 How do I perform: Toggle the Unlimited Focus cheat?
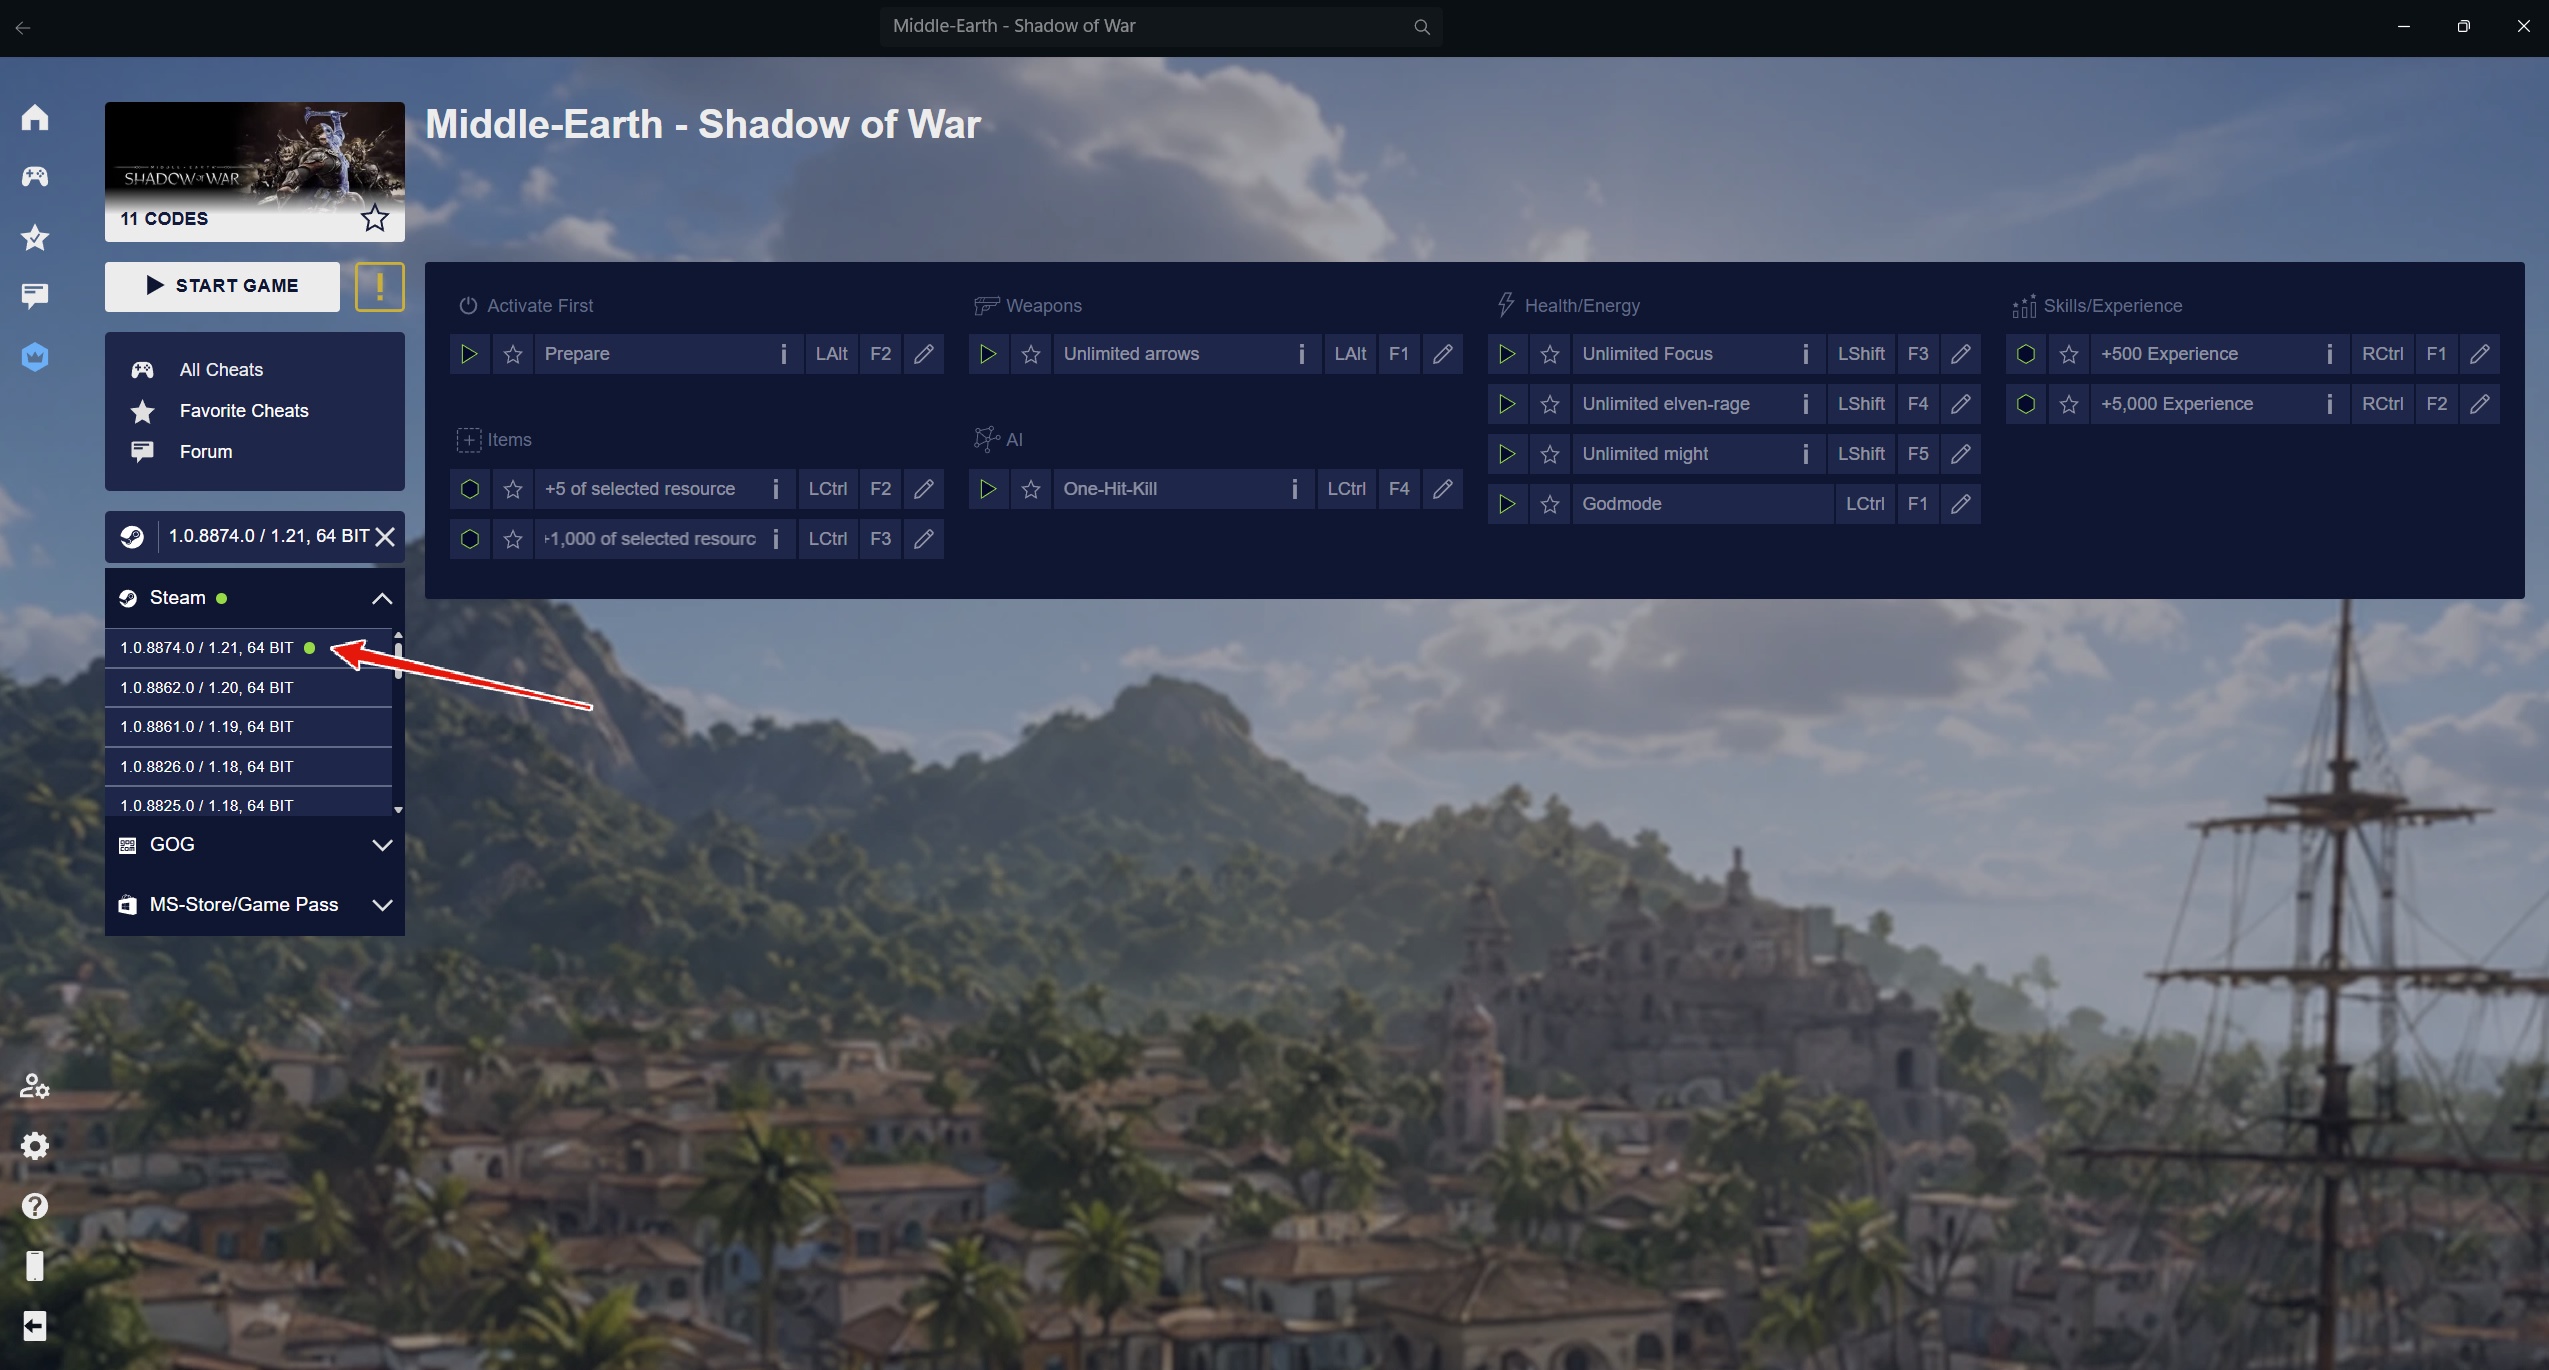point(1507,354)
